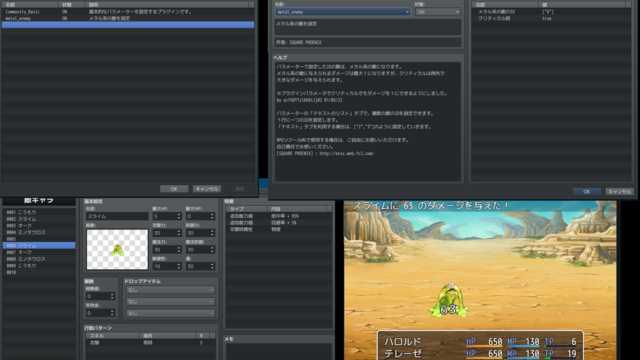This screenshot has height=360, width=640.
Task: Select enemy 0004 ミノタウロス
Action: (x=39, y=232)
